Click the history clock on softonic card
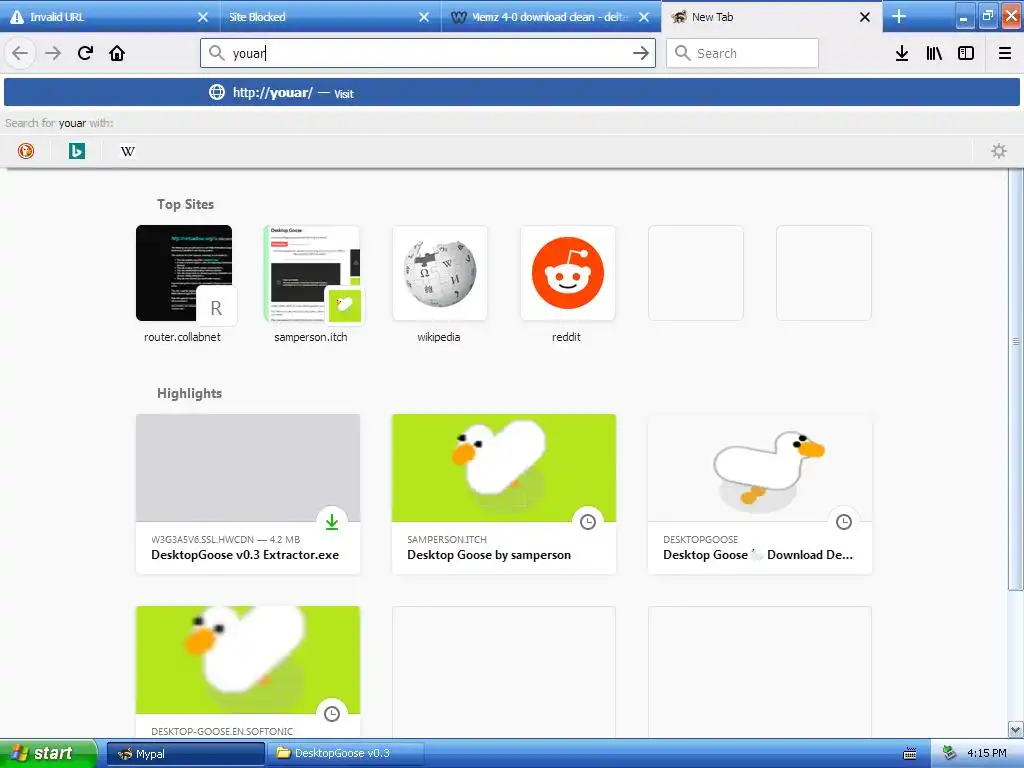This screenshot has height=768, width=1024. click(x=332, y=714)
